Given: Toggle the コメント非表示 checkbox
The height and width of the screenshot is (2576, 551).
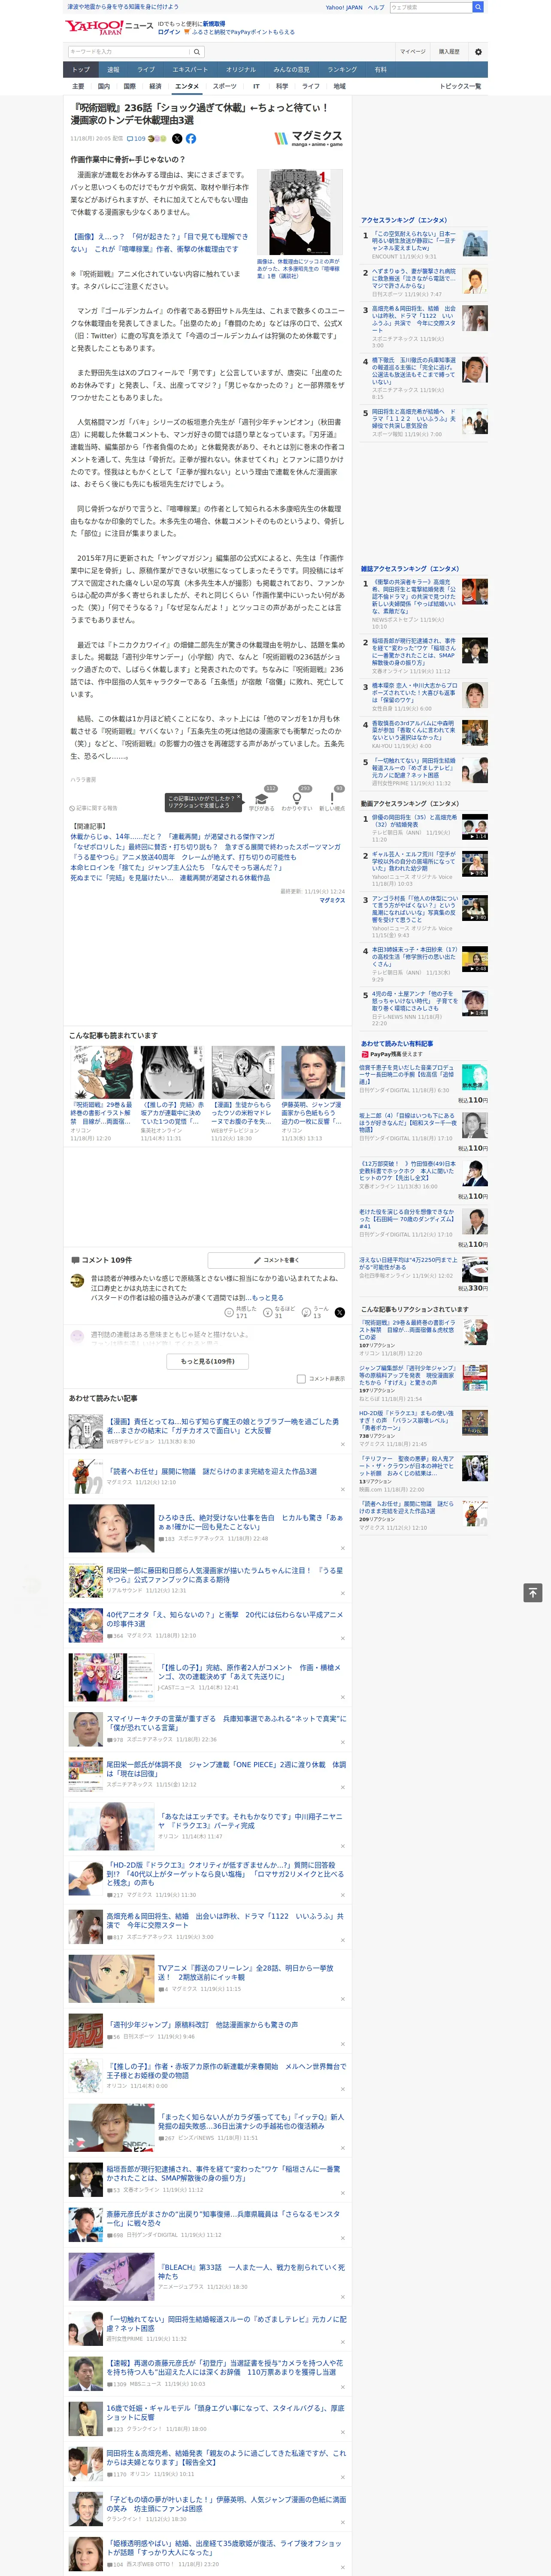Looking at the screenshot, I should (x=301, y=1378).
